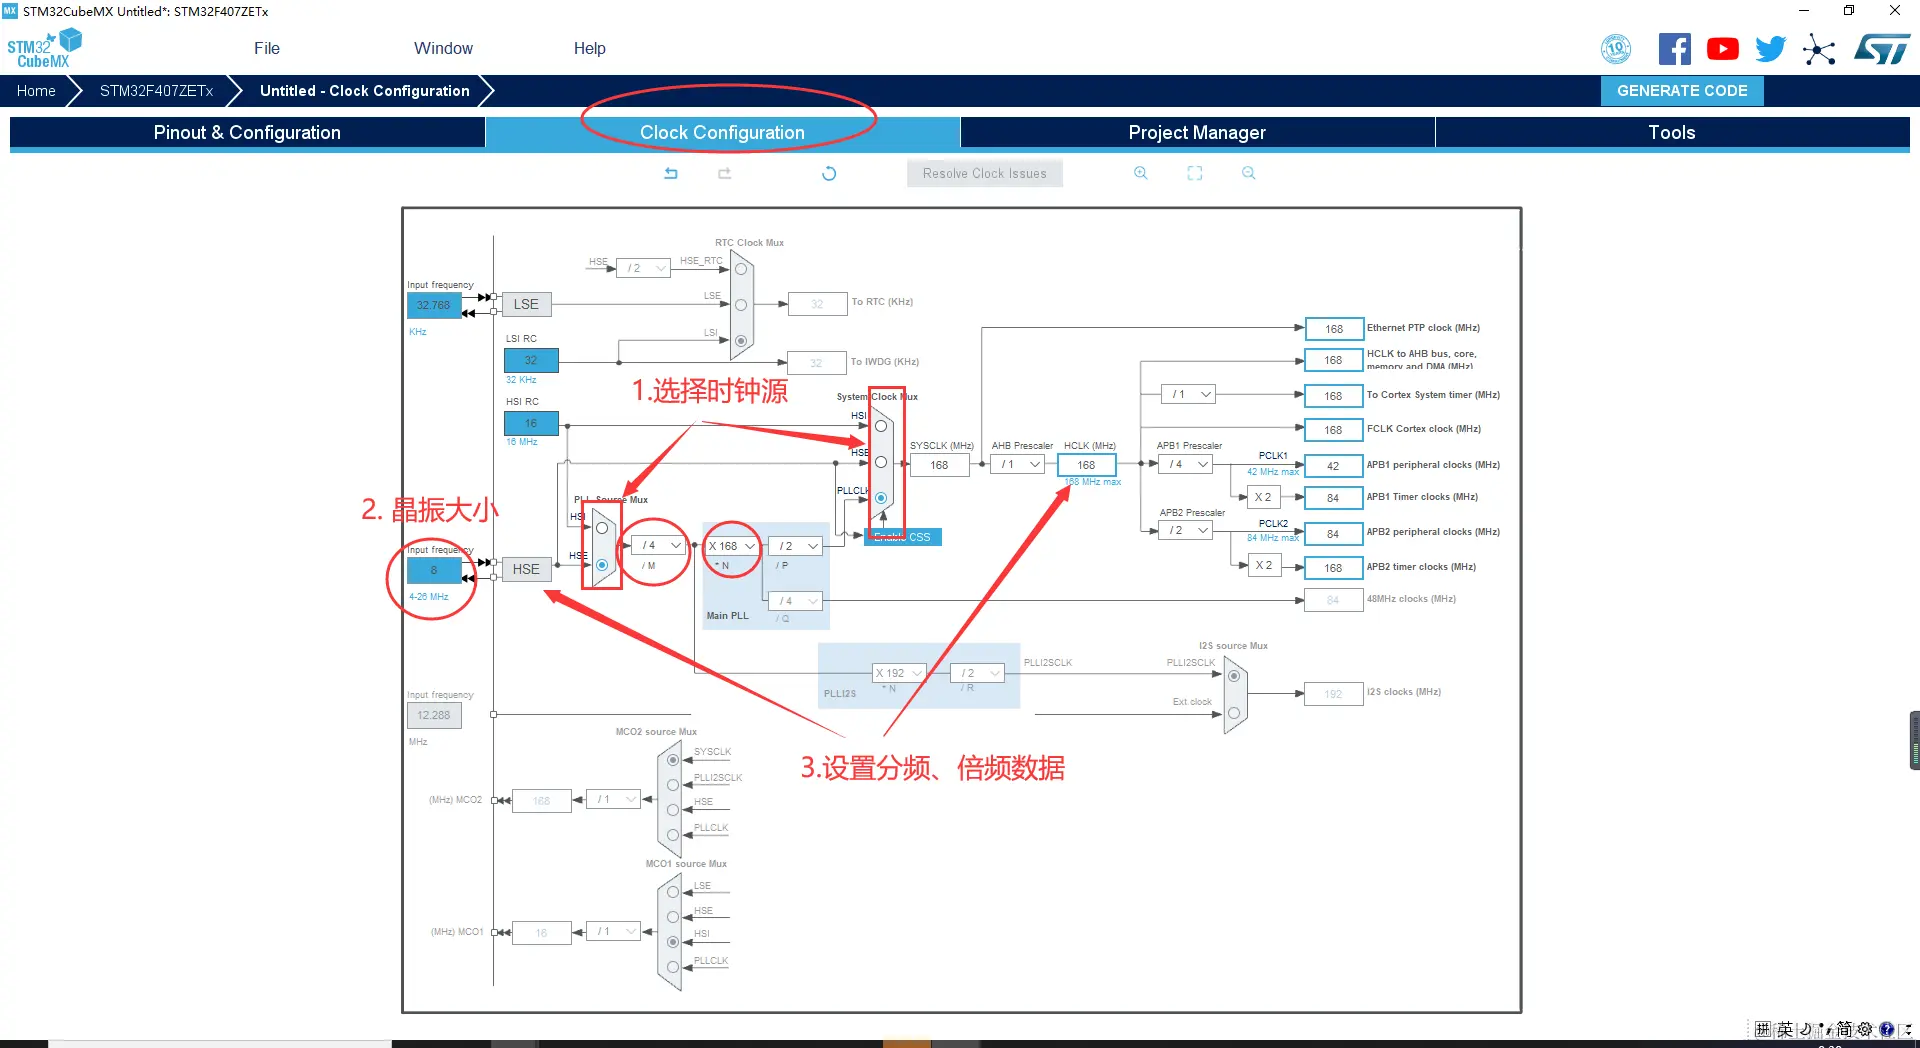The image size is (1920, 1048).
Task: Open the PLL X 168 multiplier dropdown
Action: tap(731, 546)
